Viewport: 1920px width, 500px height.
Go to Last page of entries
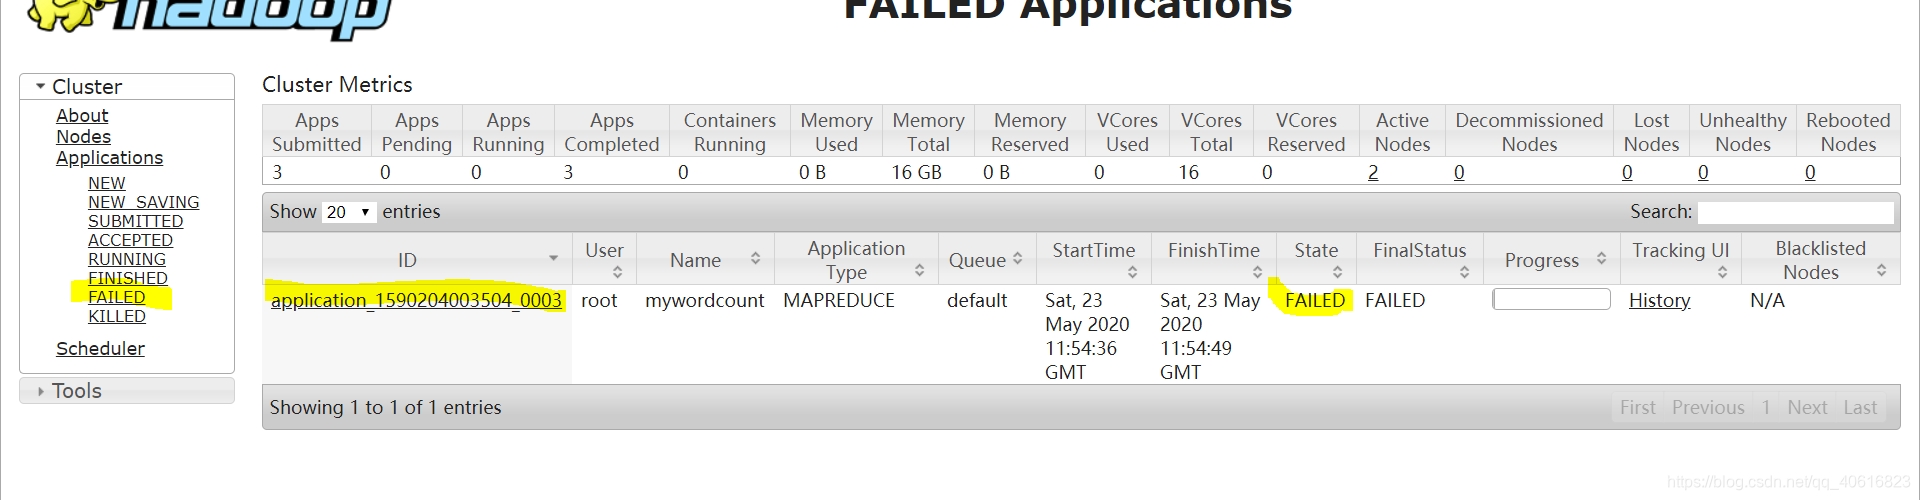[x=1860, y=408]
